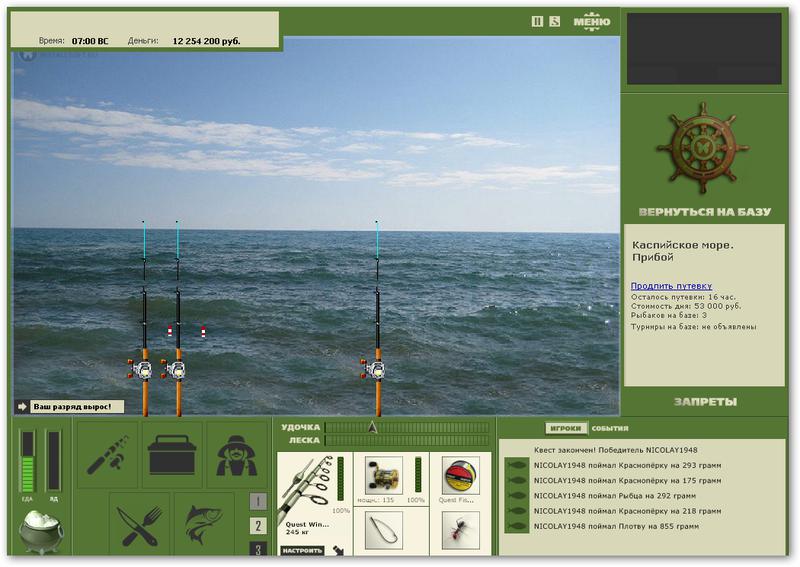Click the reel on the second rod
Viewport: 800px width, 567px height.
point(174,369)
